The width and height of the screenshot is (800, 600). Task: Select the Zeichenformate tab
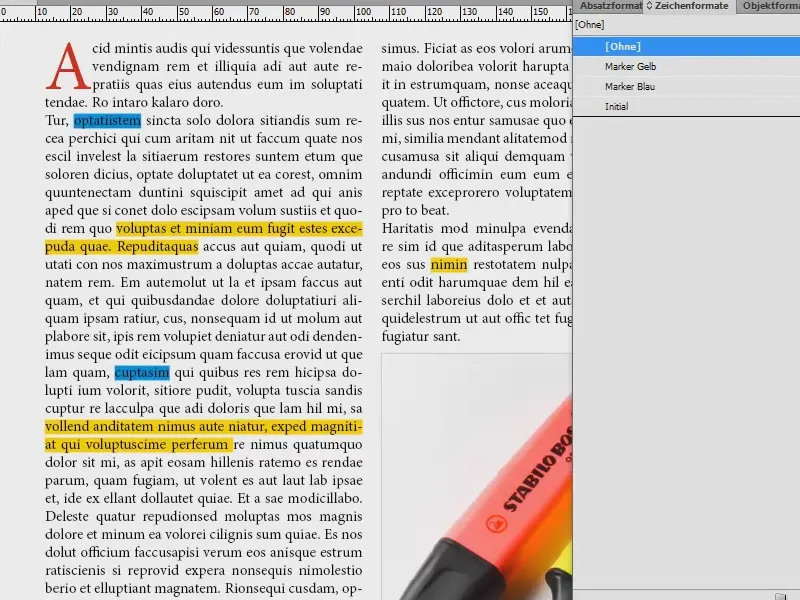coord(692,6)
